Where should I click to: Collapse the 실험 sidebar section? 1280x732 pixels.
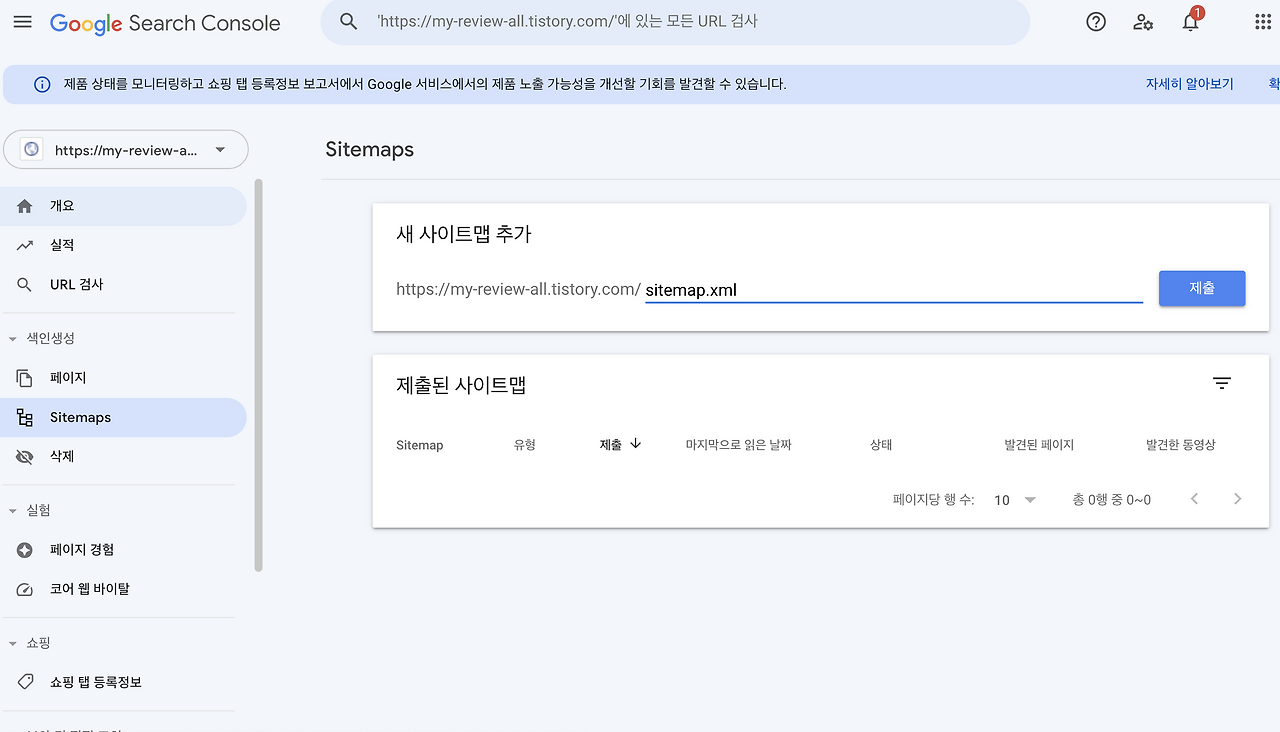click(x=12, y=510)
